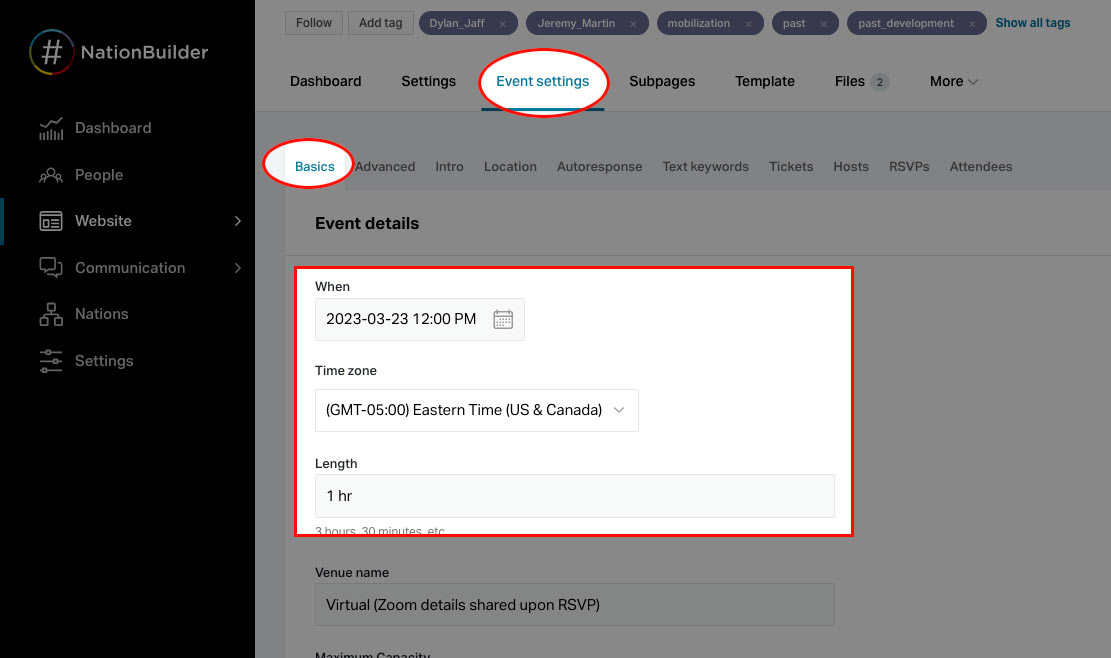Image resolution: width=1111 pixels, height=658 pixels.
Task: Expand the More menu
Action: tap(952, 81)
